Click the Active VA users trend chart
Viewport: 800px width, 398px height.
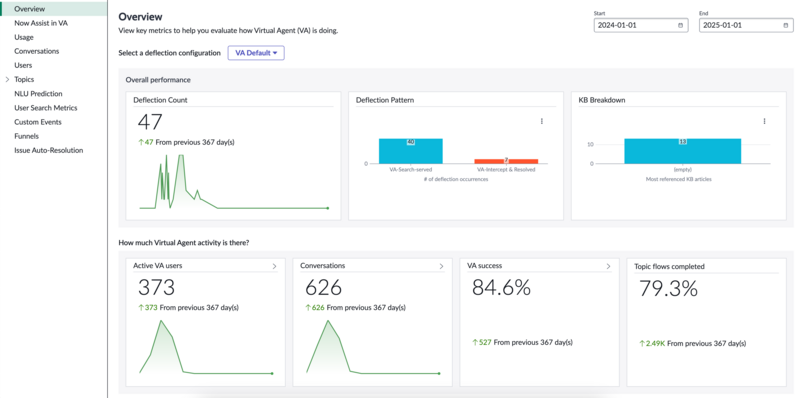(x=206, y=347)
